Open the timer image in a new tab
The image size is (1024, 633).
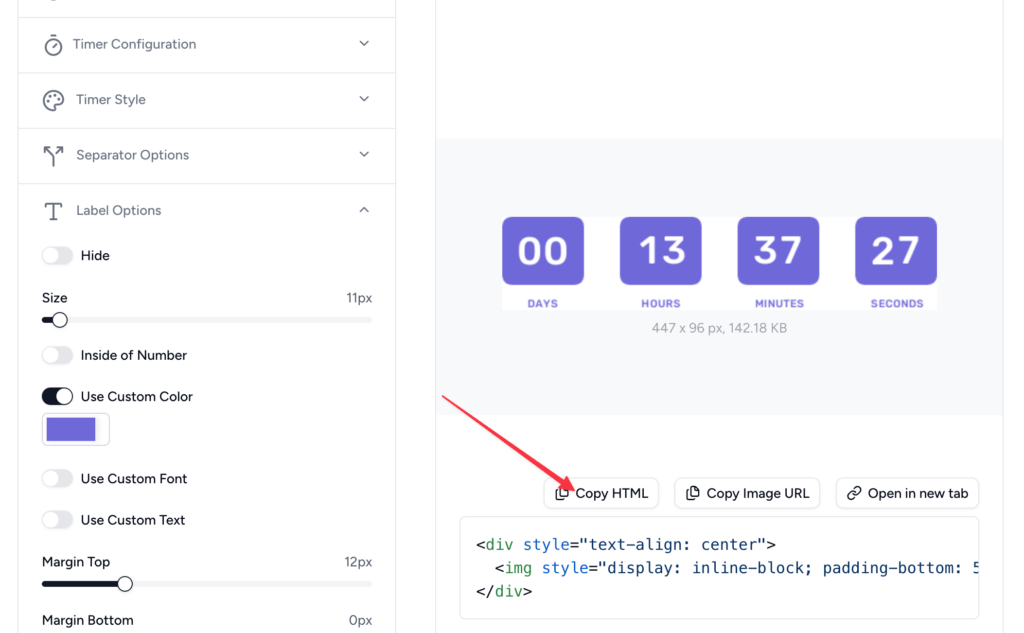coord(907,492)
